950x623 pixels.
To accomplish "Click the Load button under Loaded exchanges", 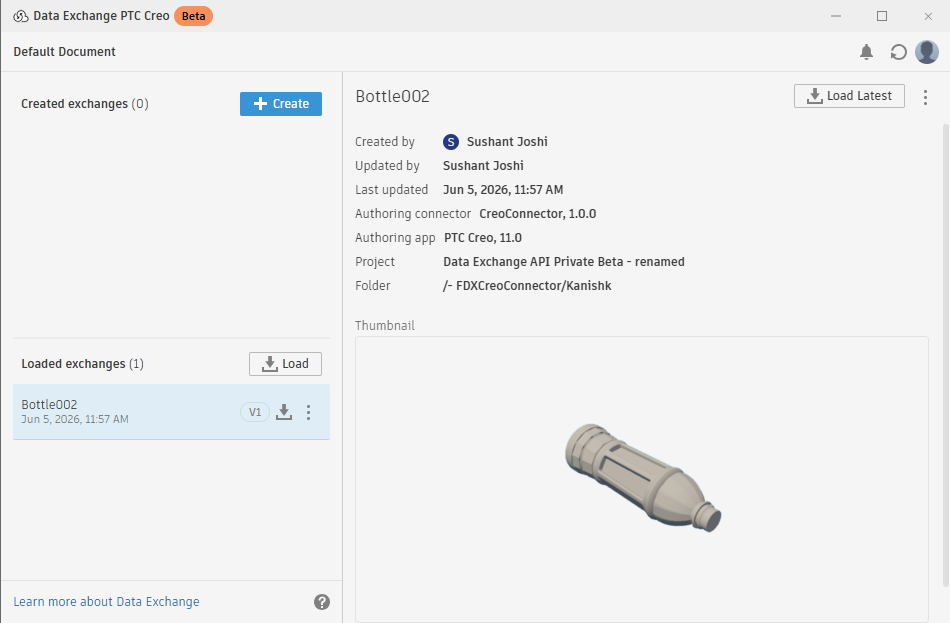I will (285, 364).
